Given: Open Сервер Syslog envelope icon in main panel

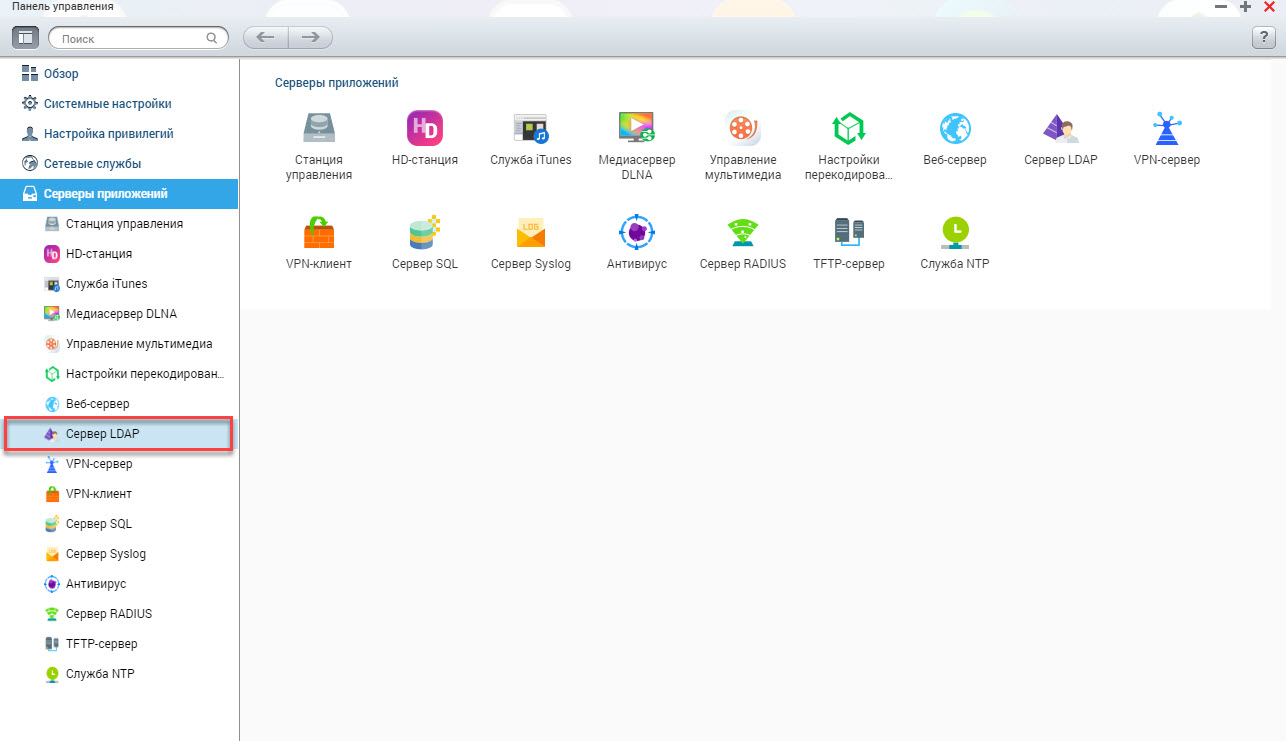Looking at the screenshot, I should [531, 232].
